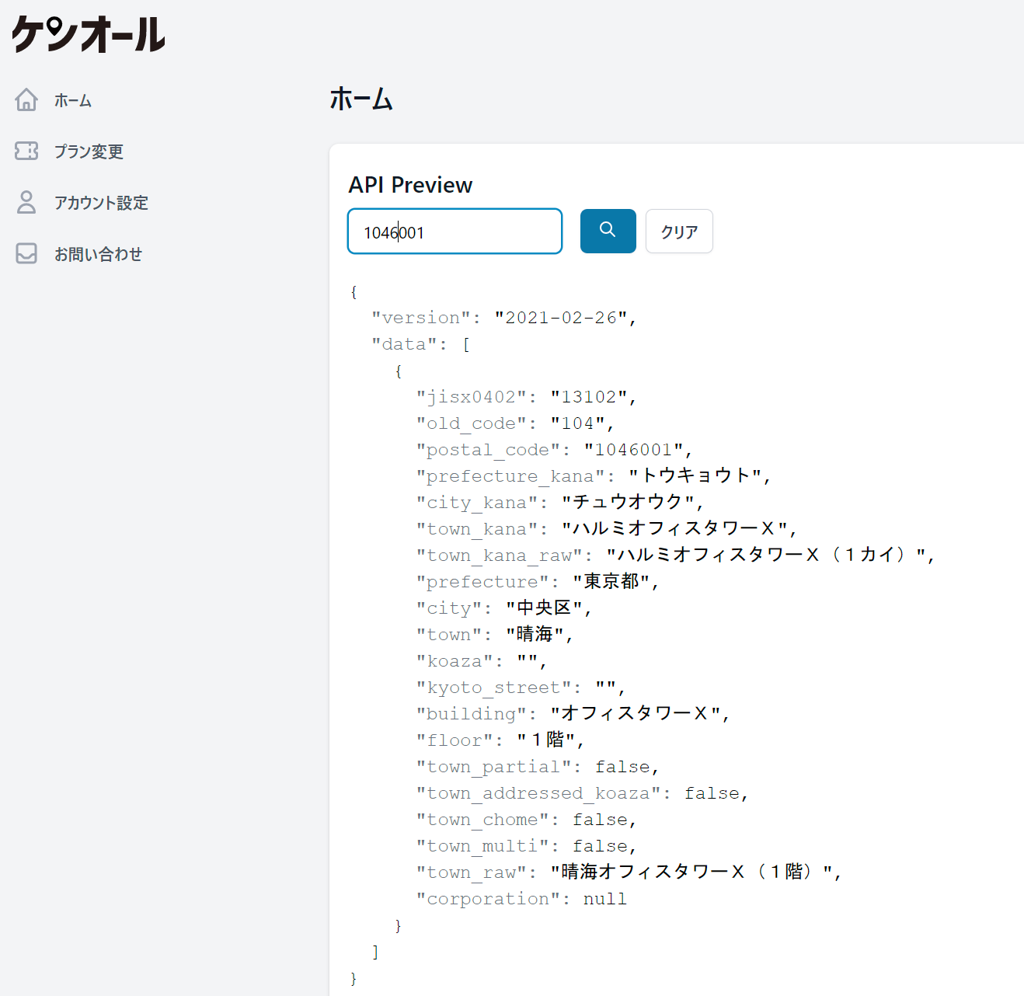Click the home house icon
This screenshot has height=996, width=1024.
point(26,100)
